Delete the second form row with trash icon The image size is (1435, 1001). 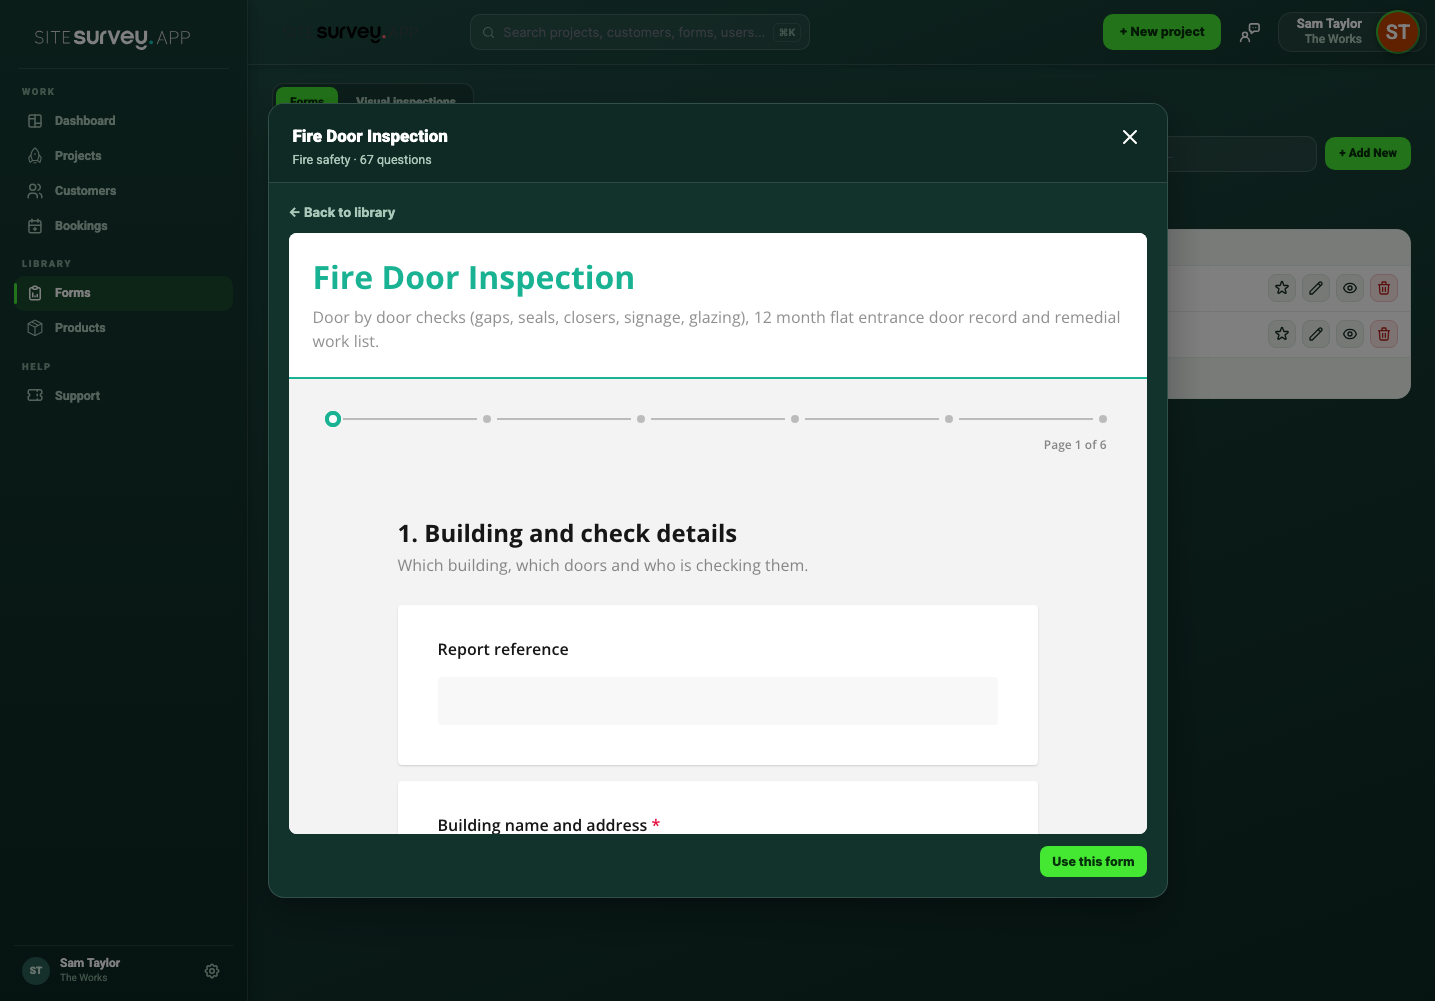point(1384,334)
